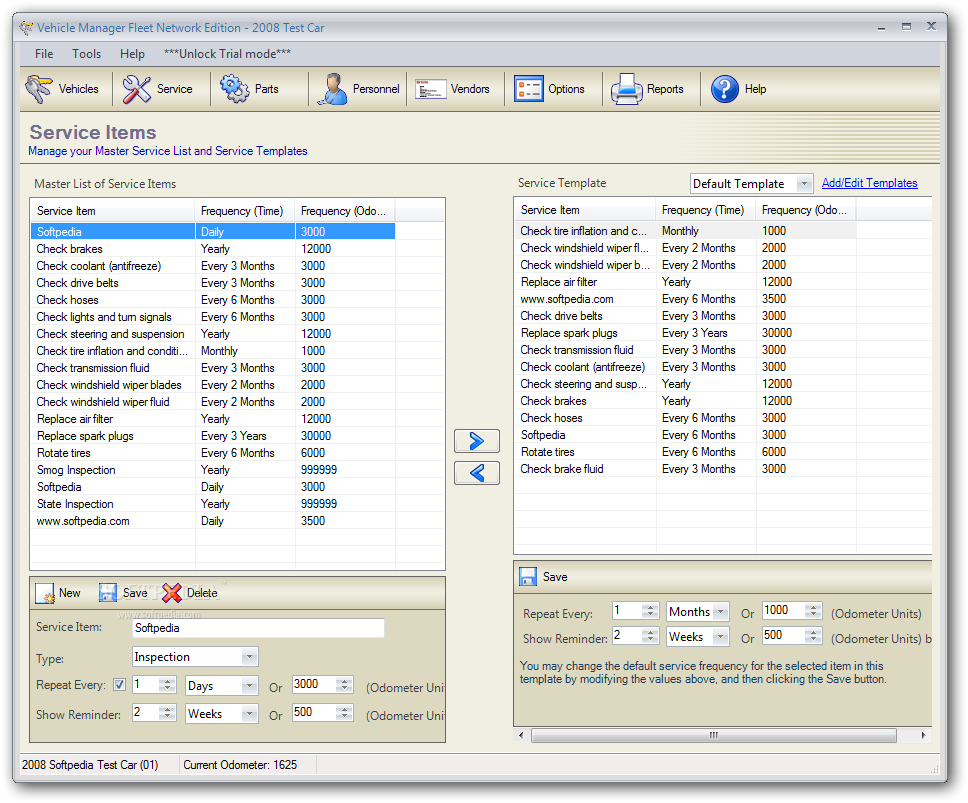Viewport: 968px width, 803px height.
Task: Select Rotate tires in master list
Action: 213,453
